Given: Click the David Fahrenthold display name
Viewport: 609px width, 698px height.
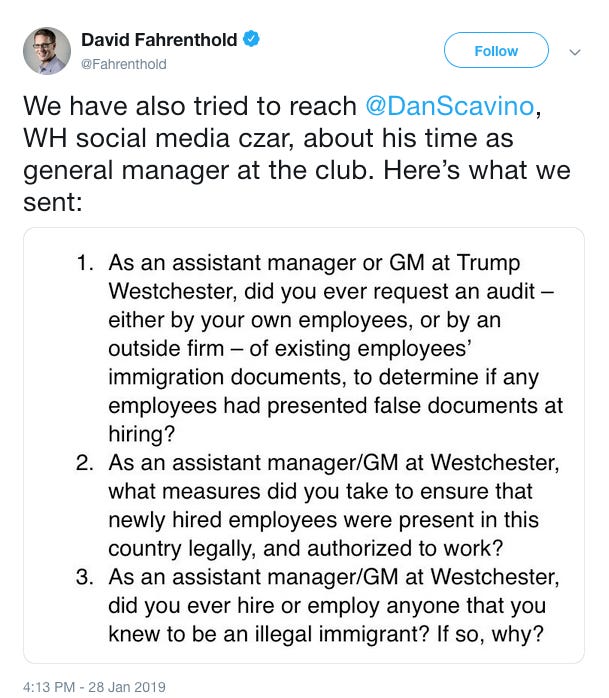Looking at the screenshot, I should pyautogui.click(x=159, y=40).
